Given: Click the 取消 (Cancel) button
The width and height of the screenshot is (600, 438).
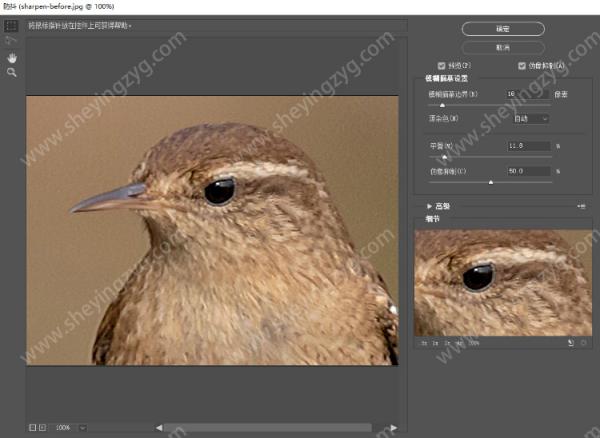Looking at the screenshot, I should [x=503, y=47].
